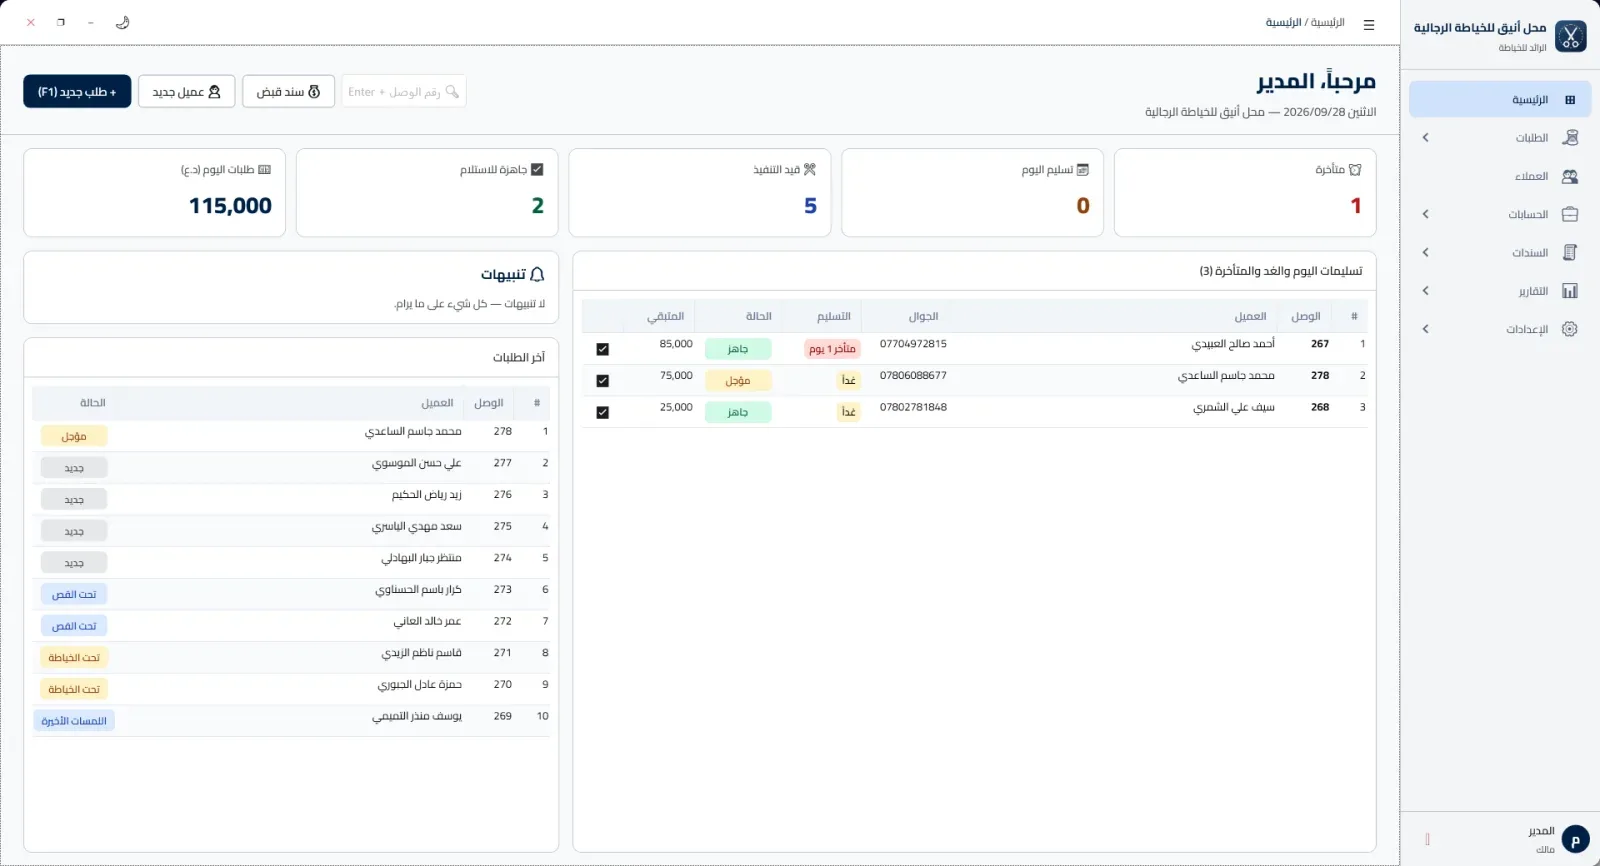Click the سند قبض button
Screen dimensions: 1600x866
tap(288, 91)
